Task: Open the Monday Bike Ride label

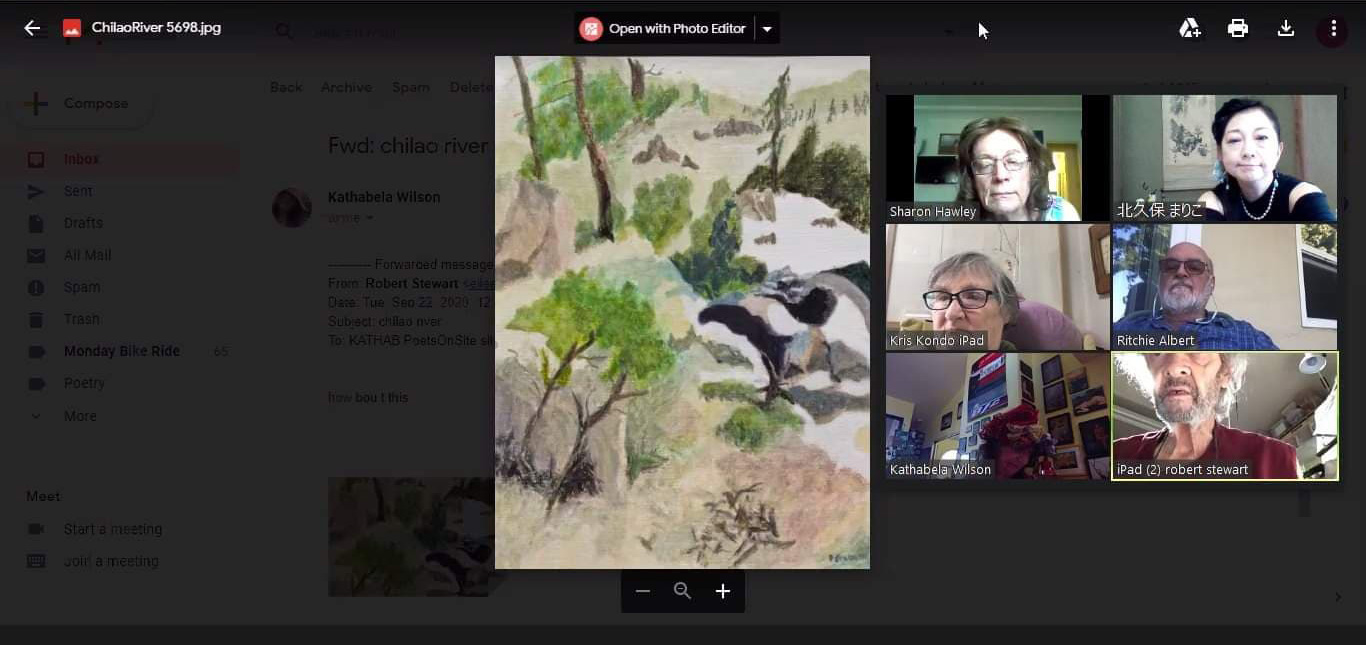Action: [x=120, y=351]
